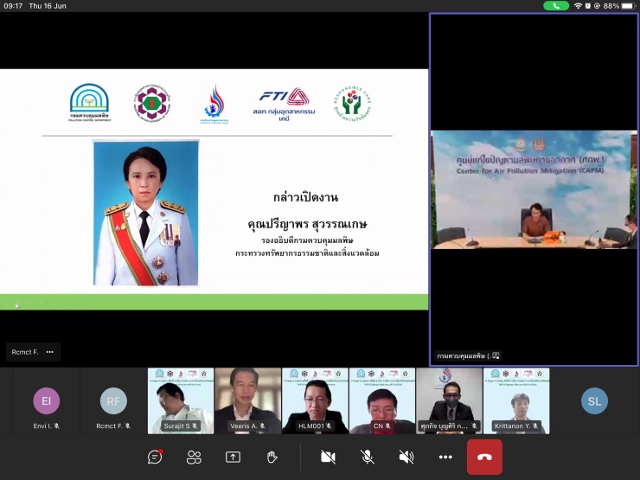Viewport: 640px width, 480px height.
Task: Open the meeting chat icon
Action: (155, 457)
